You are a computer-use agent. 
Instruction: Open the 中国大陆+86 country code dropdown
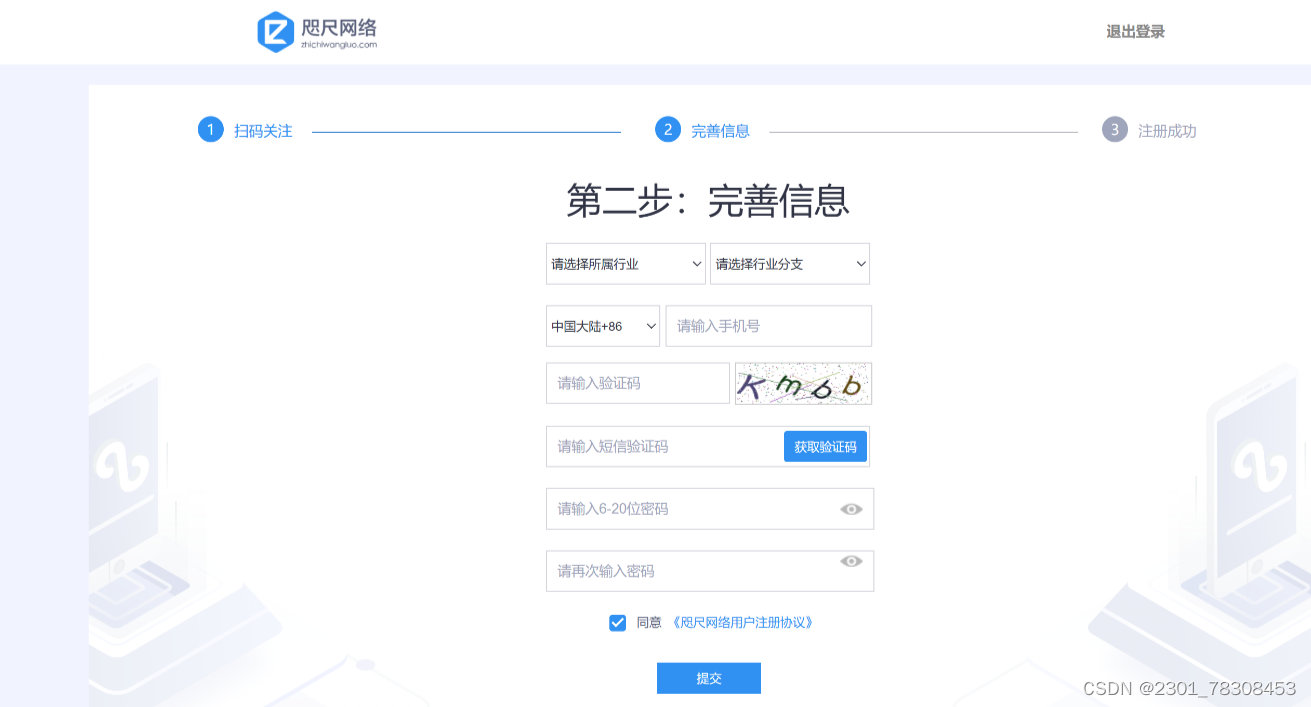[603, 326]
